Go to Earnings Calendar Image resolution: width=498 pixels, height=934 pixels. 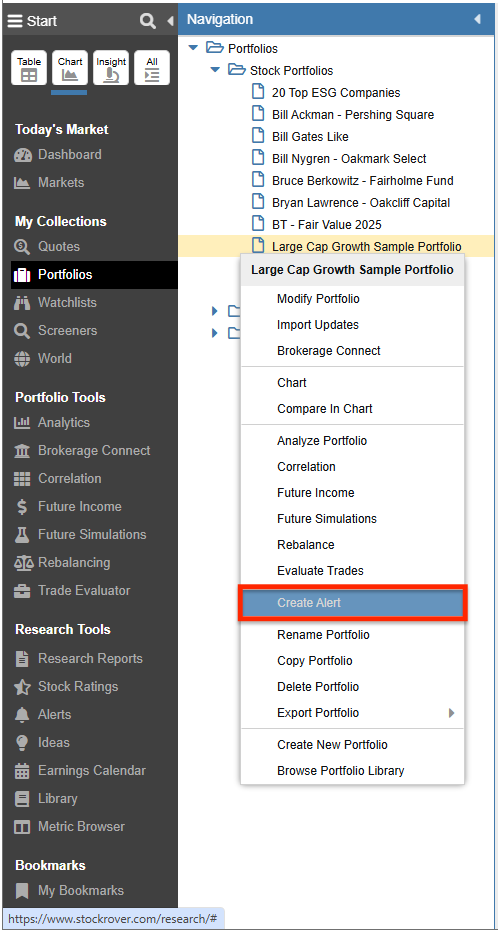pos(92,771)
